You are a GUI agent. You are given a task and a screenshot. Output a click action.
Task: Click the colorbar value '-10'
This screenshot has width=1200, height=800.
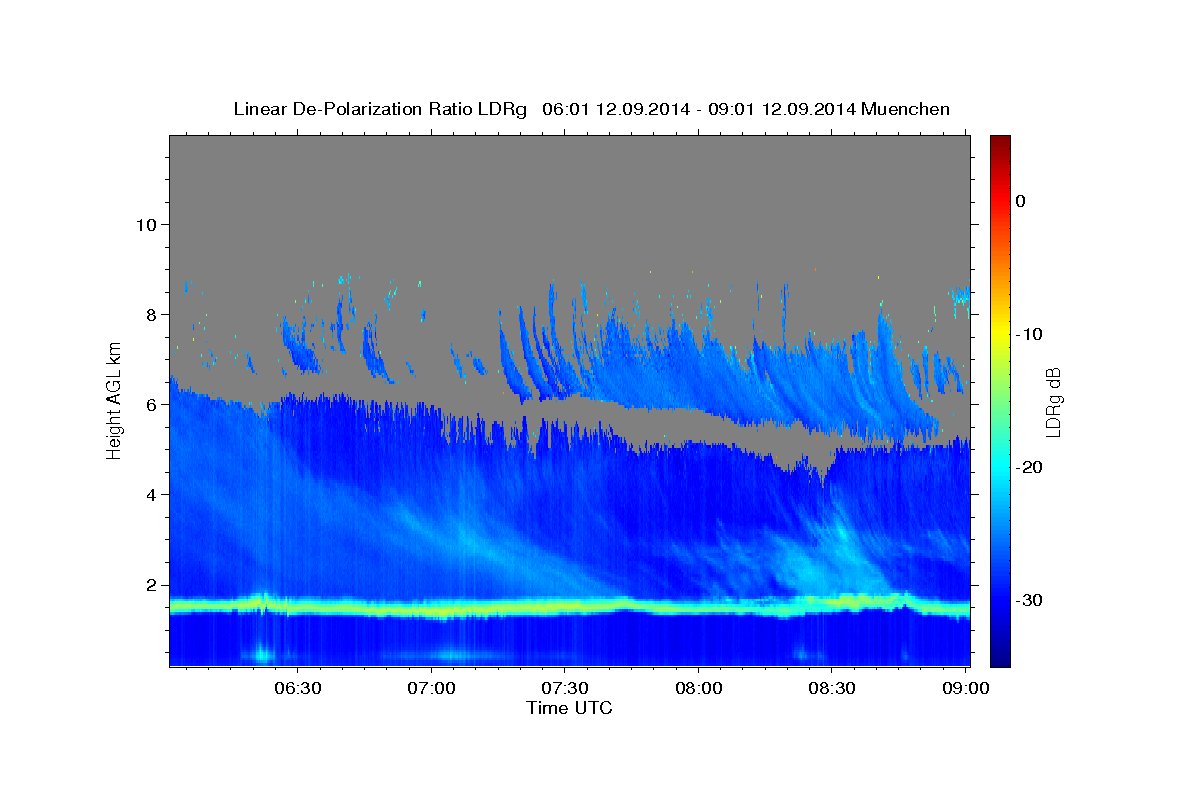(1030, 334)
